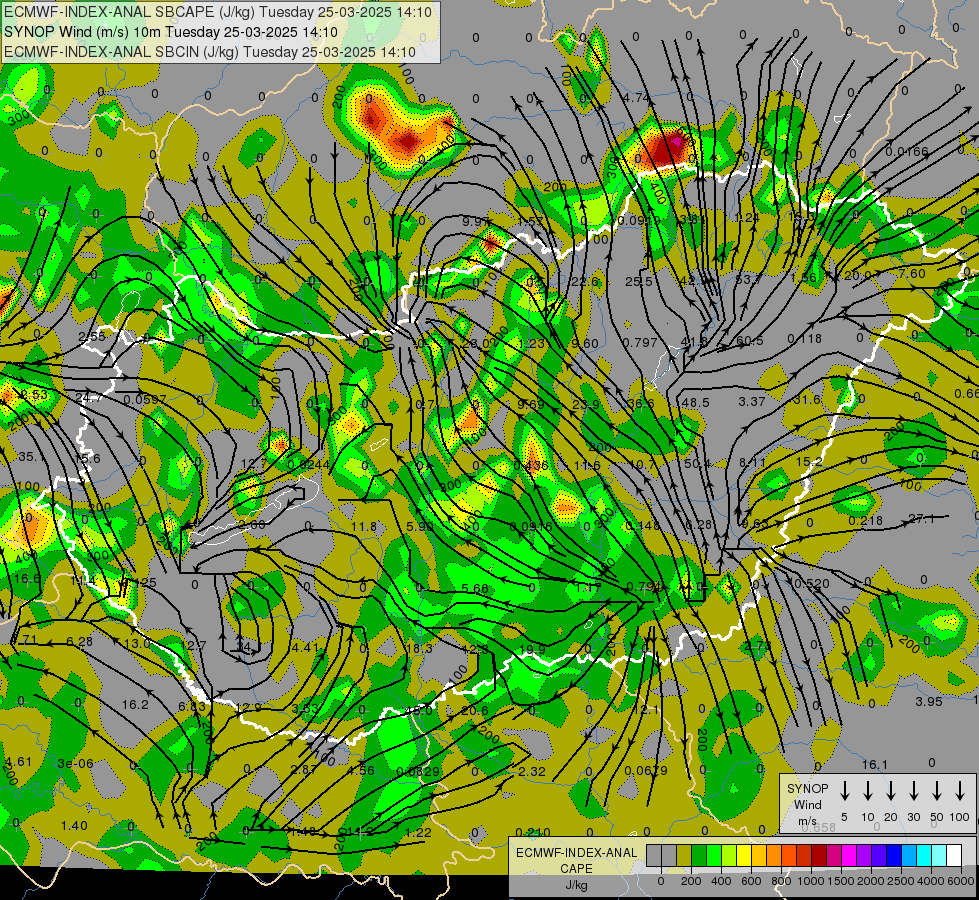Image resolution: width=979 pixels, height=900 pixels.
Task: Click the map value 2.55
Action: [92, 337]
